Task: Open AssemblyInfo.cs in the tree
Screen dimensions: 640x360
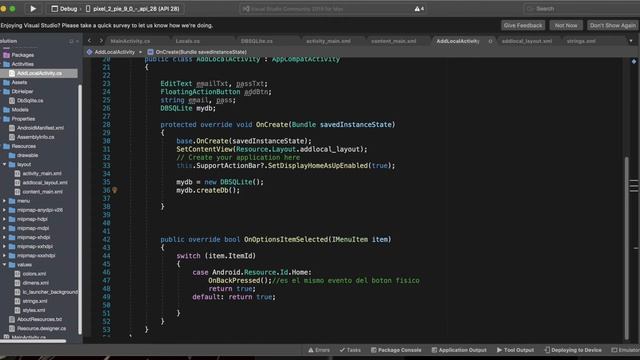Action: [36, 137]
